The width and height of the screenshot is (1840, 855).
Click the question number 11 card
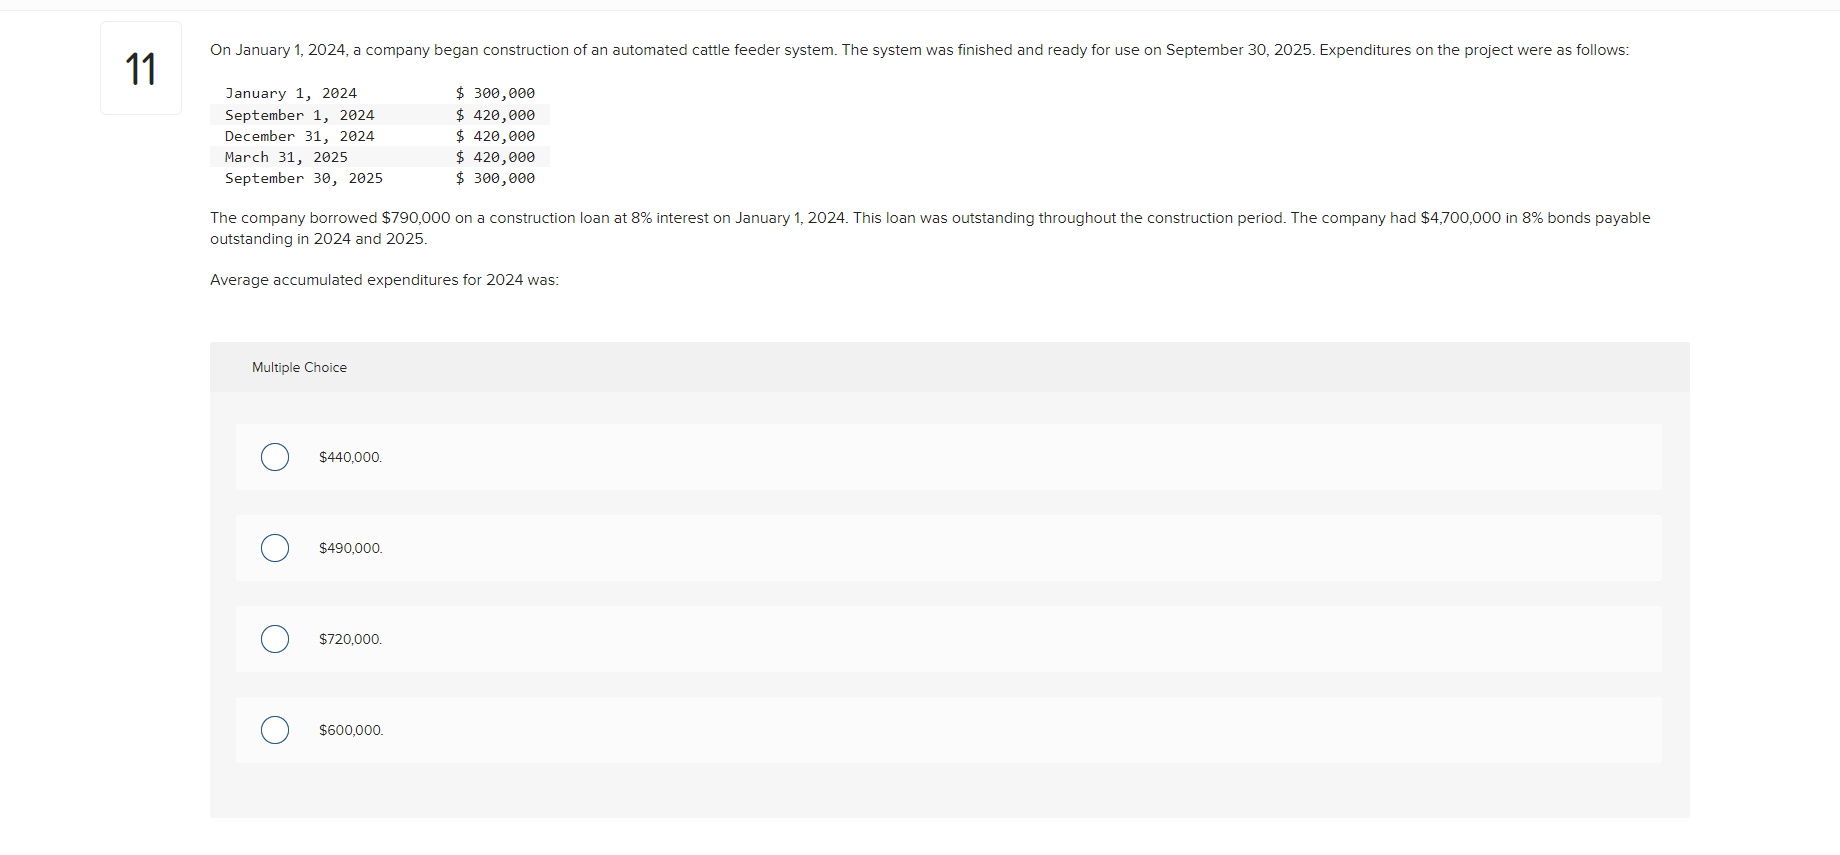point(140,67)
